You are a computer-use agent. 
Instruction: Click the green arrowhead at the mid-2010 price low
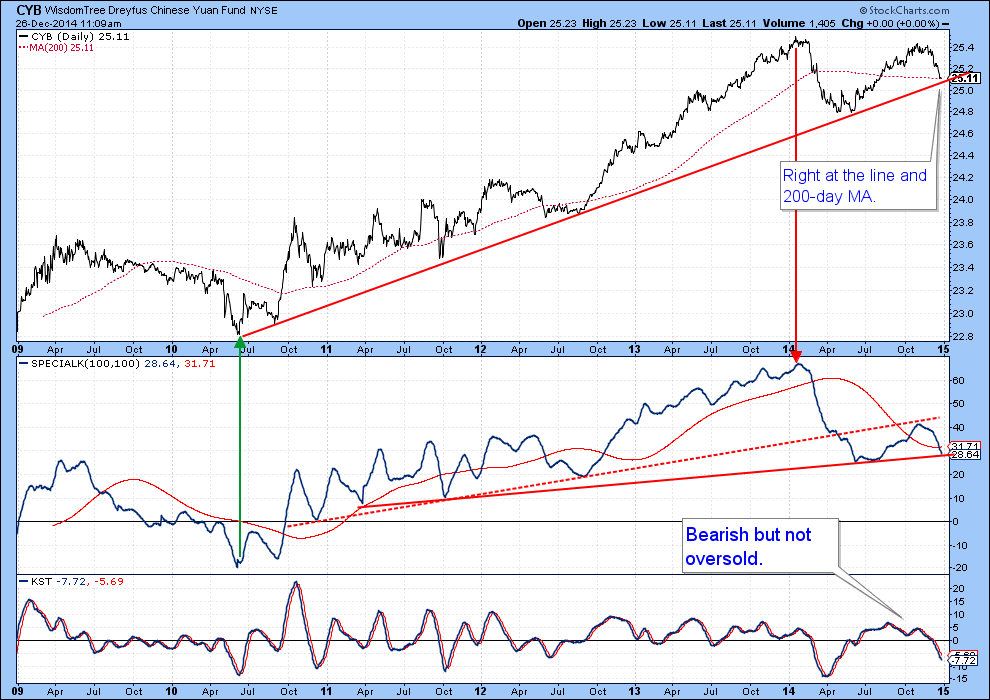pos(239,342)
